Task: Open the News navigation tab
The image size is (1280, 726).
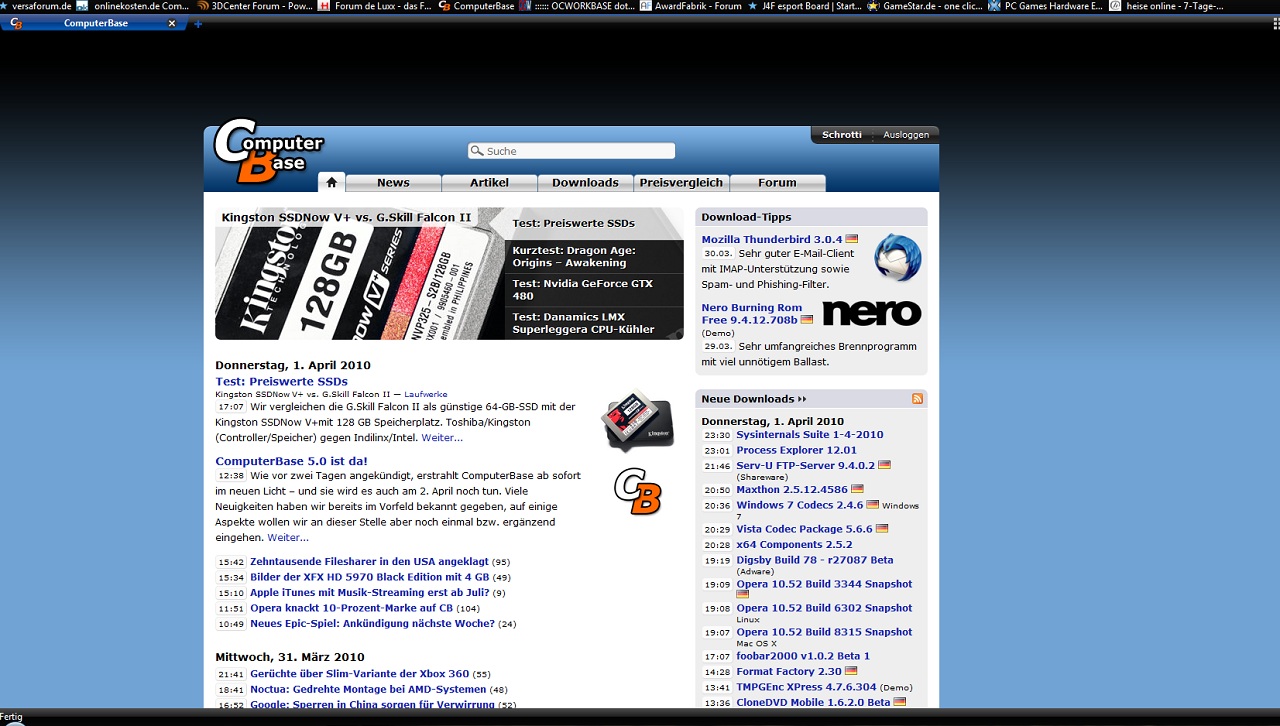Action: [393, 183]
